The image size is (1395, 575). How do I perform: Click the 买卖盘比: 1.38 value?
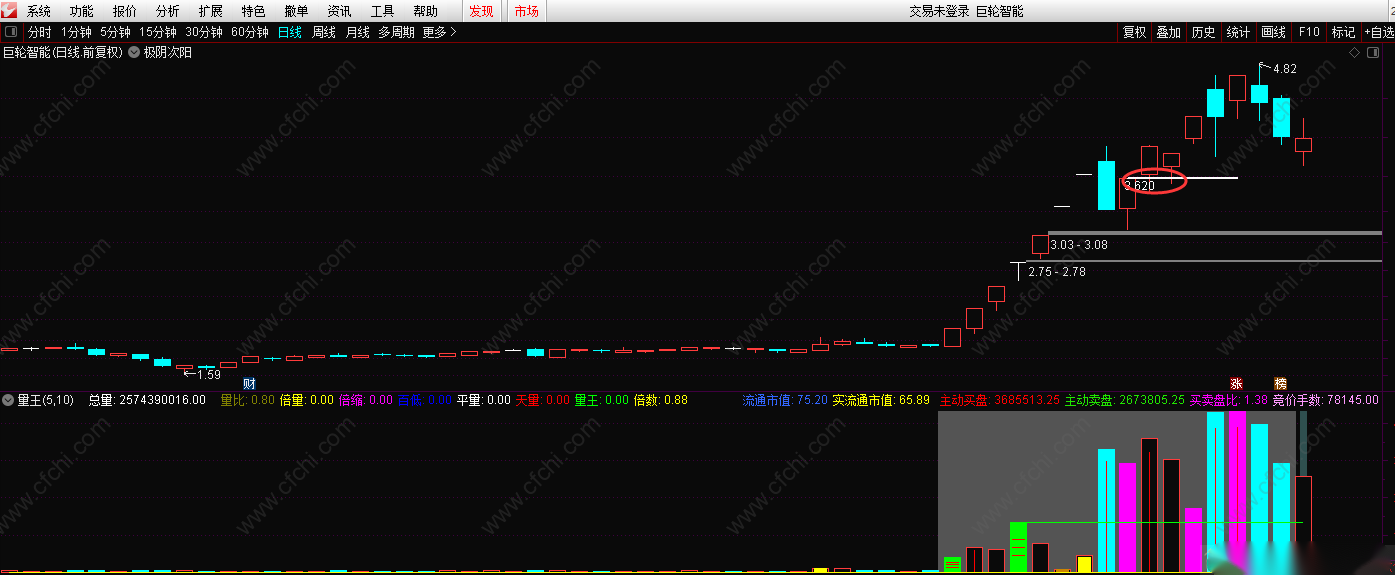coord(1229,400)
